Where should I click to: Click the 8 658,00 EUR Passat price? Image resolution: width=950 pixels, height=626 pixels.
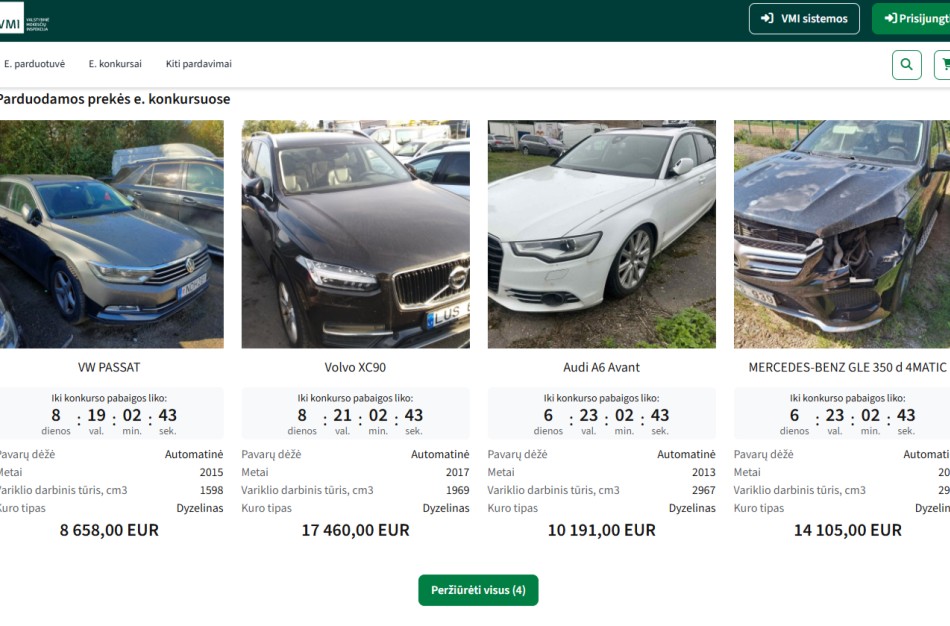tap(109, 530)
